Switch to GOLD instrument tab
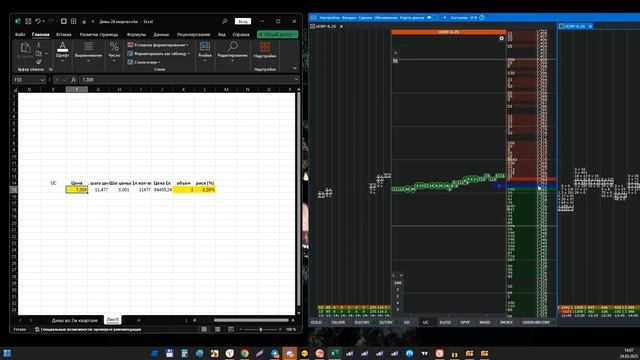The height and width of the screenshot is (360, 640). (x=316, y=322)
